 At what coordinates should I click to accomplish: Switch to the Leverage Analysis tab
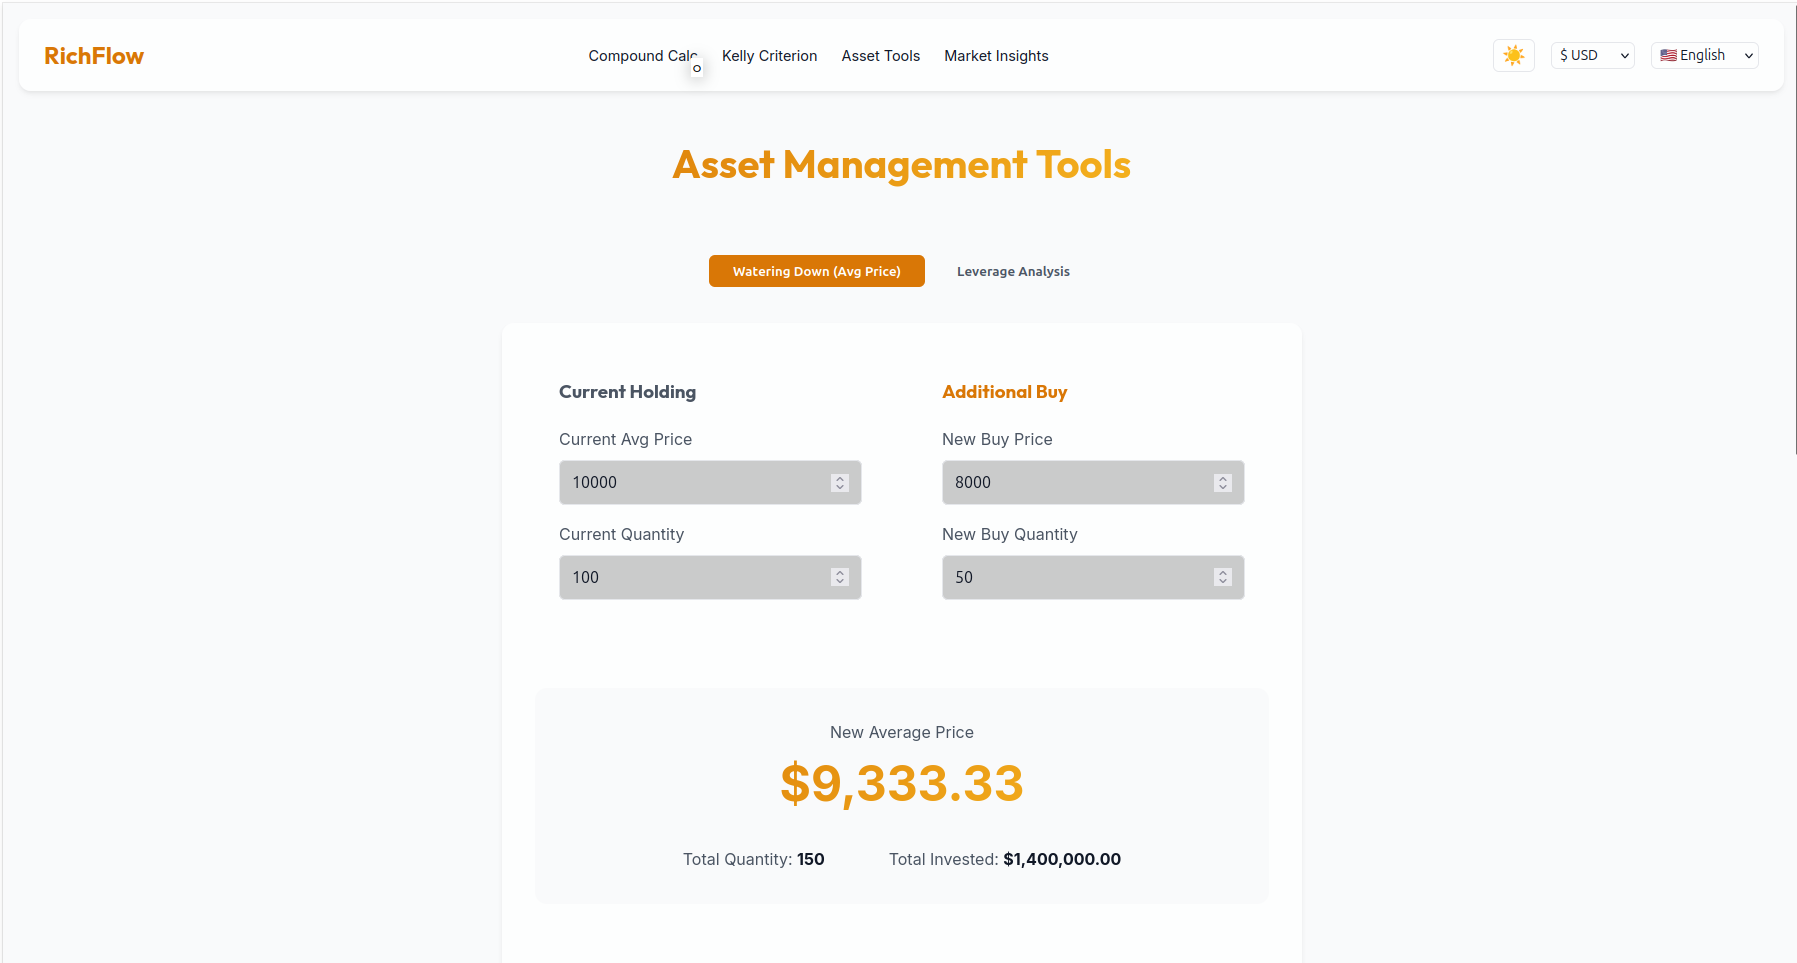pos(1012,271)
